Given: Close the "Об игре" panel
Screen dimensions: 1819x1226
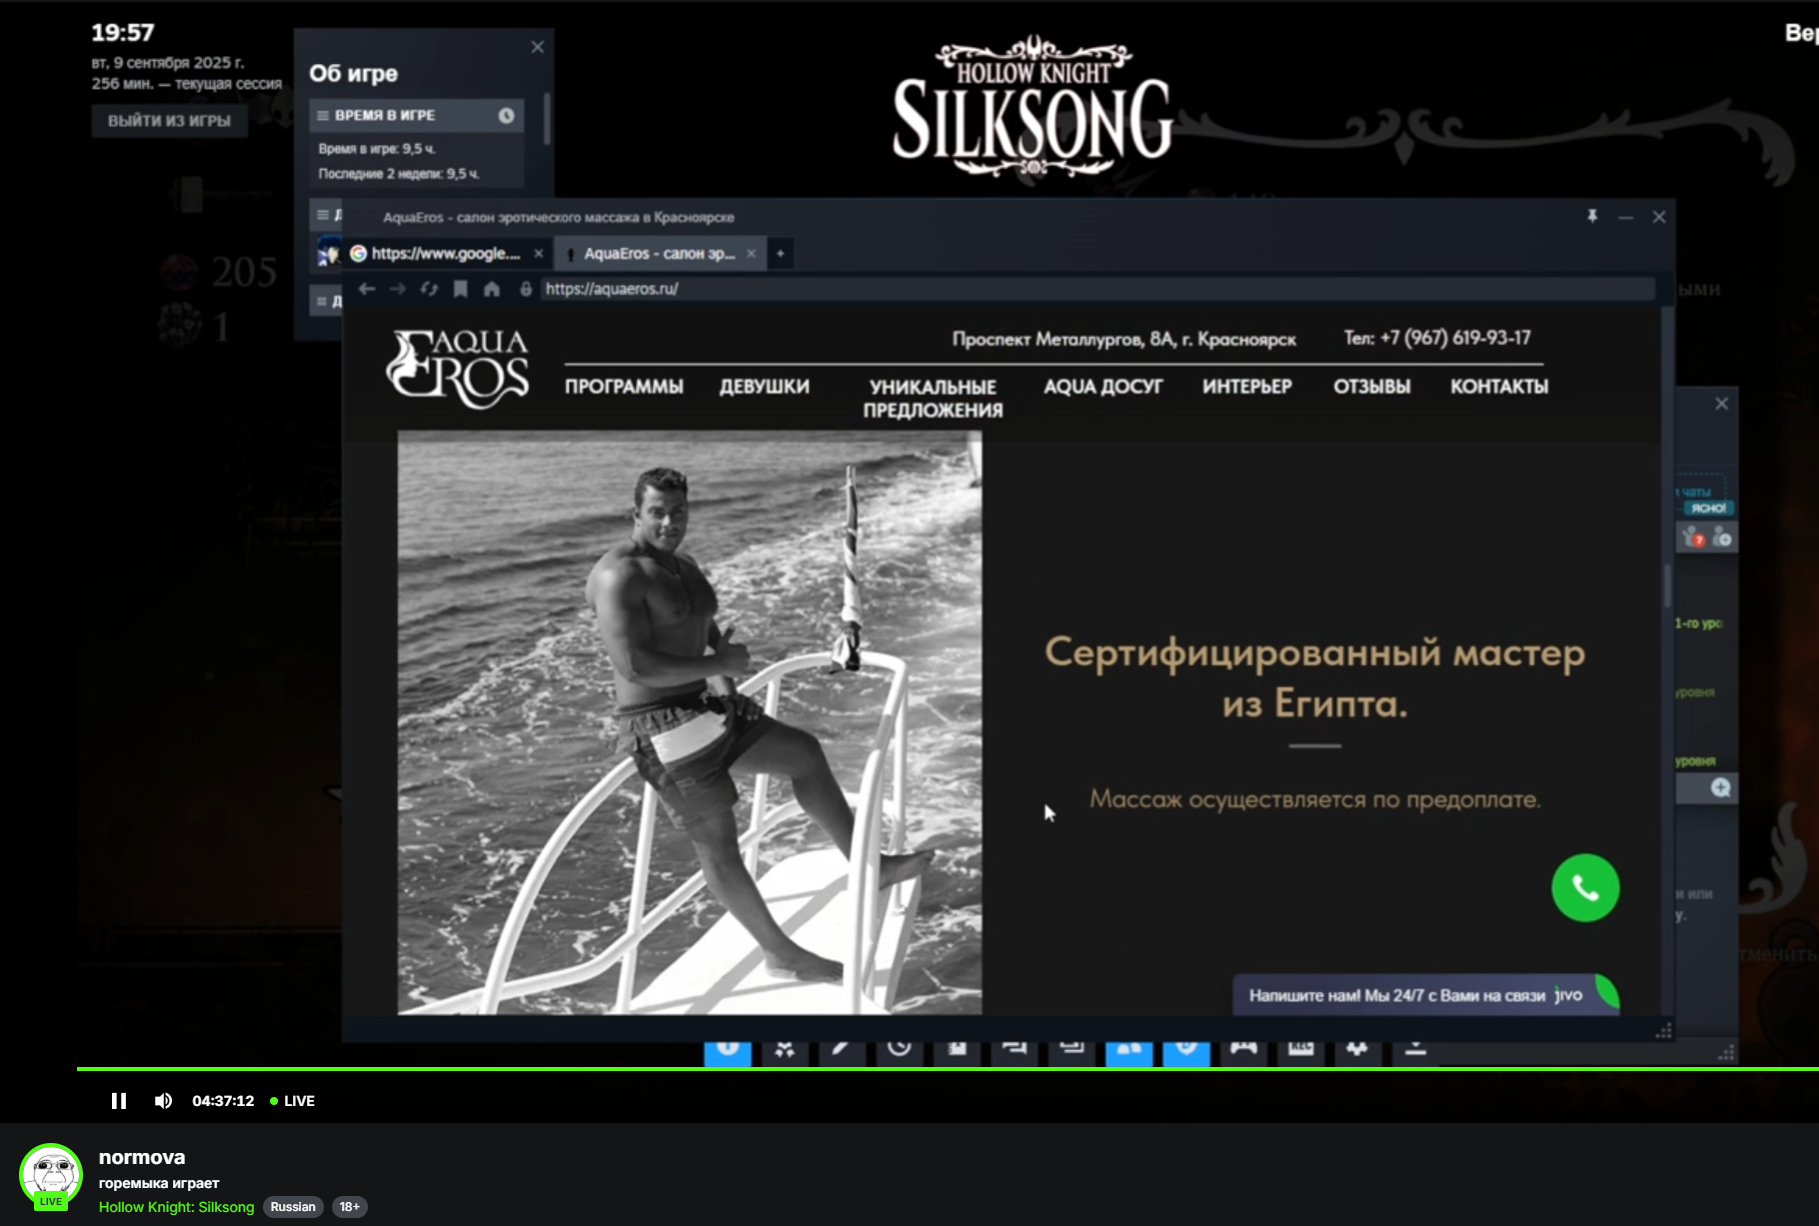Looking at the screenshot, I should click(537, 47).
